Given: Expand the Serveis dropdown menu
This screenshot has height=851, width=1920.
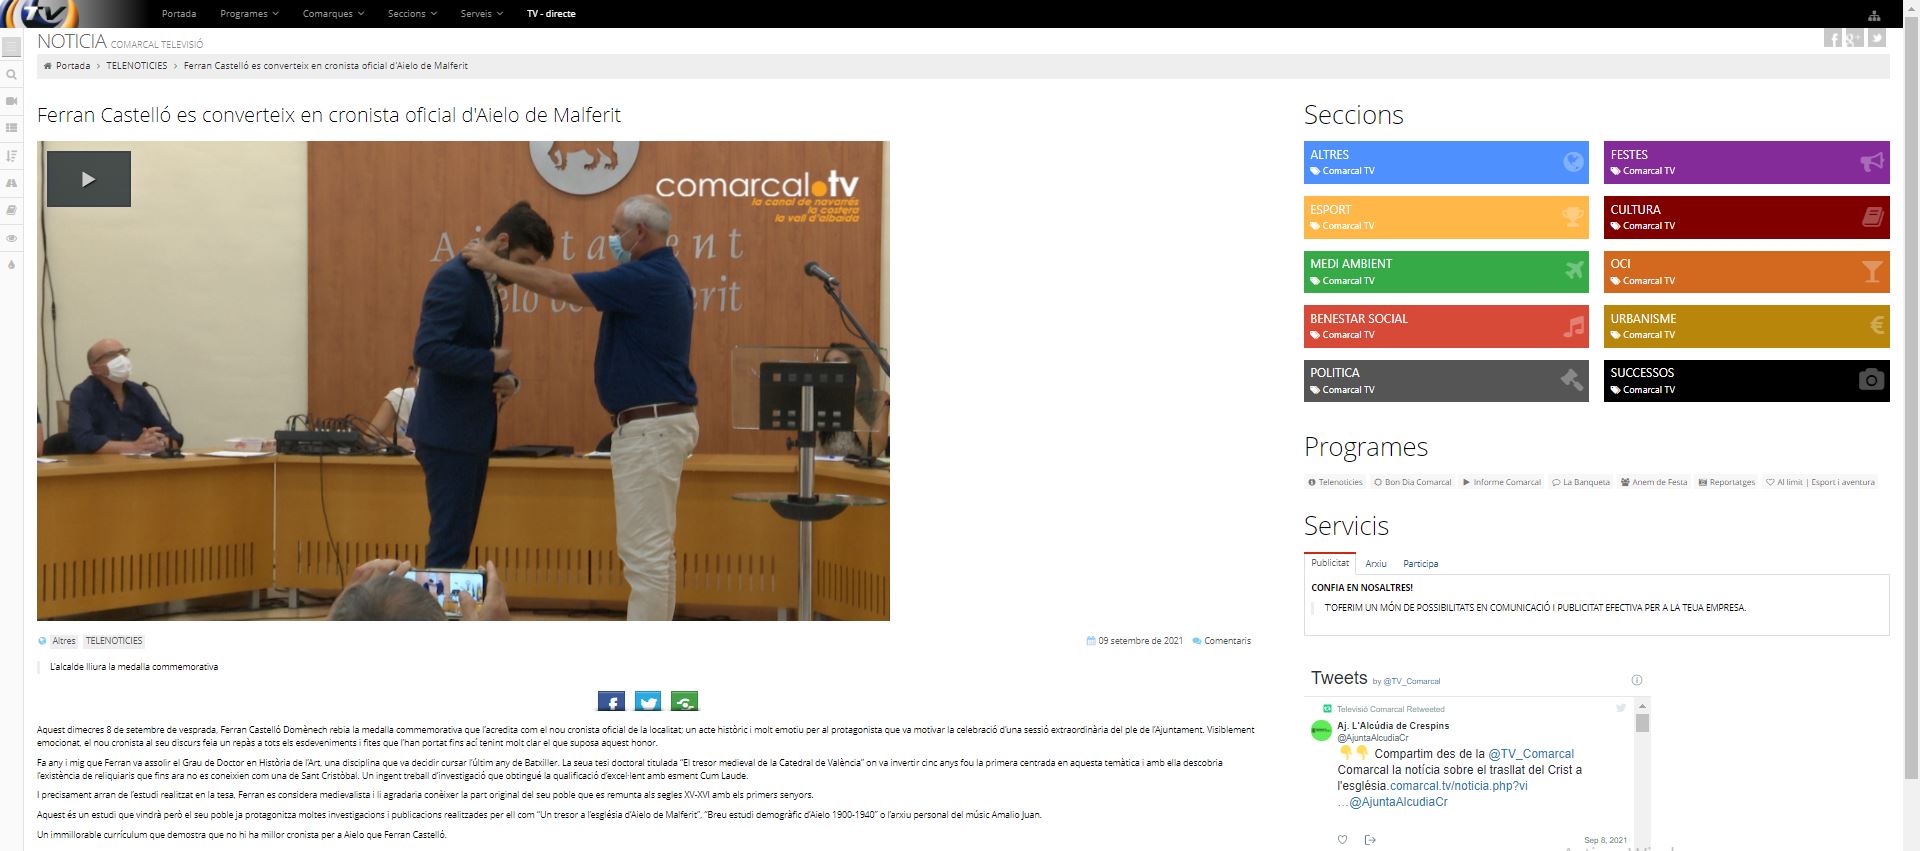Looking at the screenshot, I should pyautogui.click(x=481, y=14).
